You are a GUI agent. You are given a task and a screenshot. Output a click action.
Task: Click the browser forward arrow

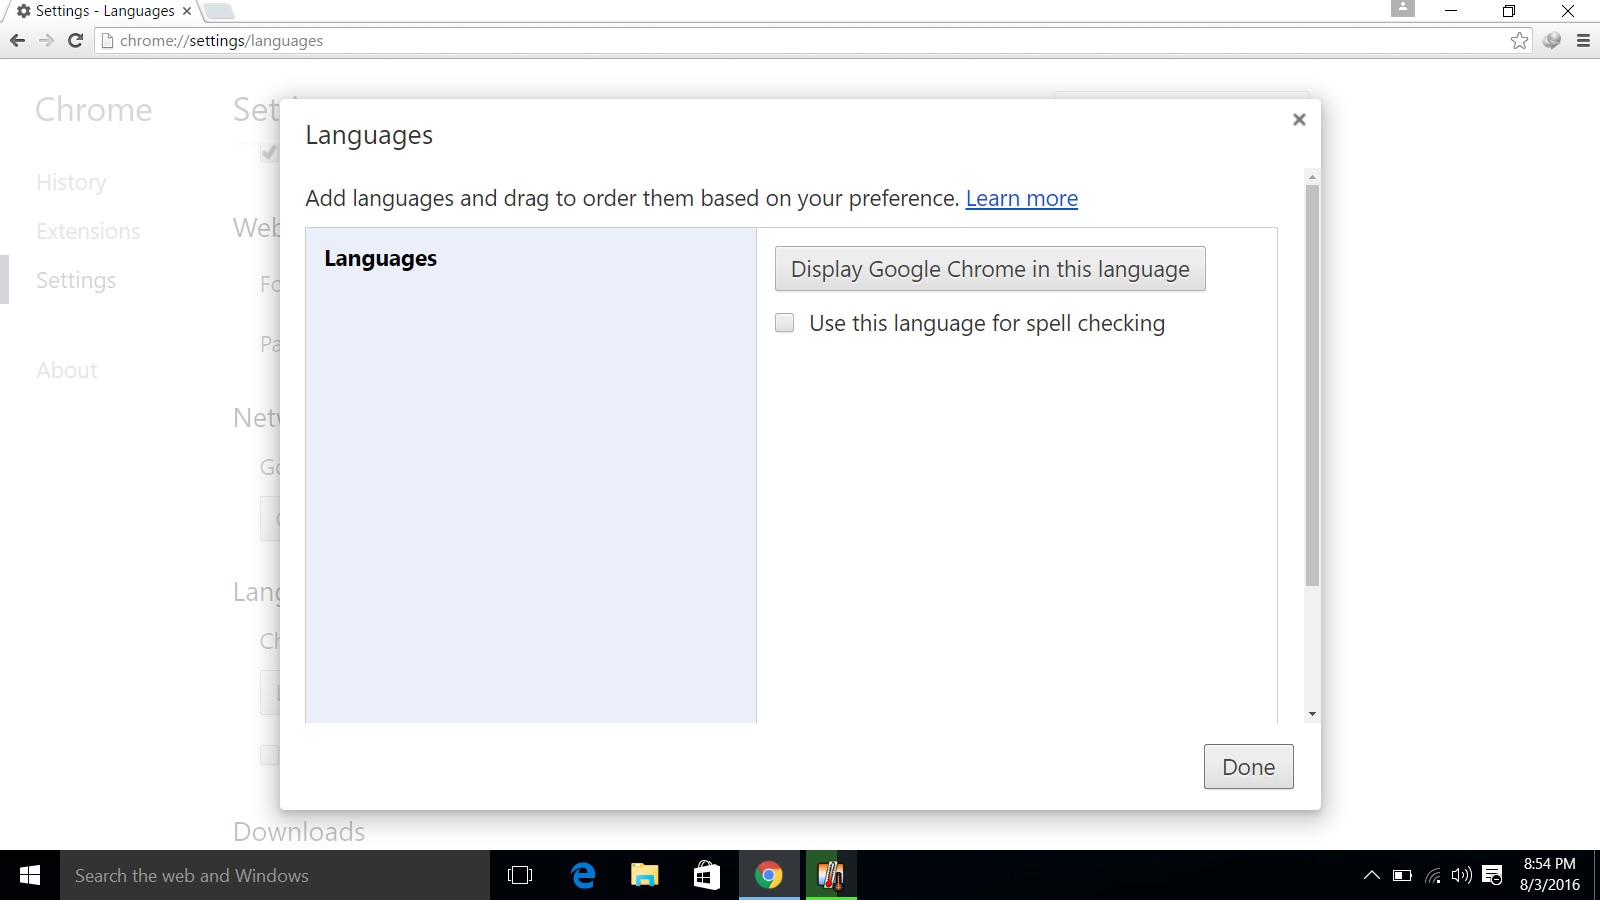[46, 40]
